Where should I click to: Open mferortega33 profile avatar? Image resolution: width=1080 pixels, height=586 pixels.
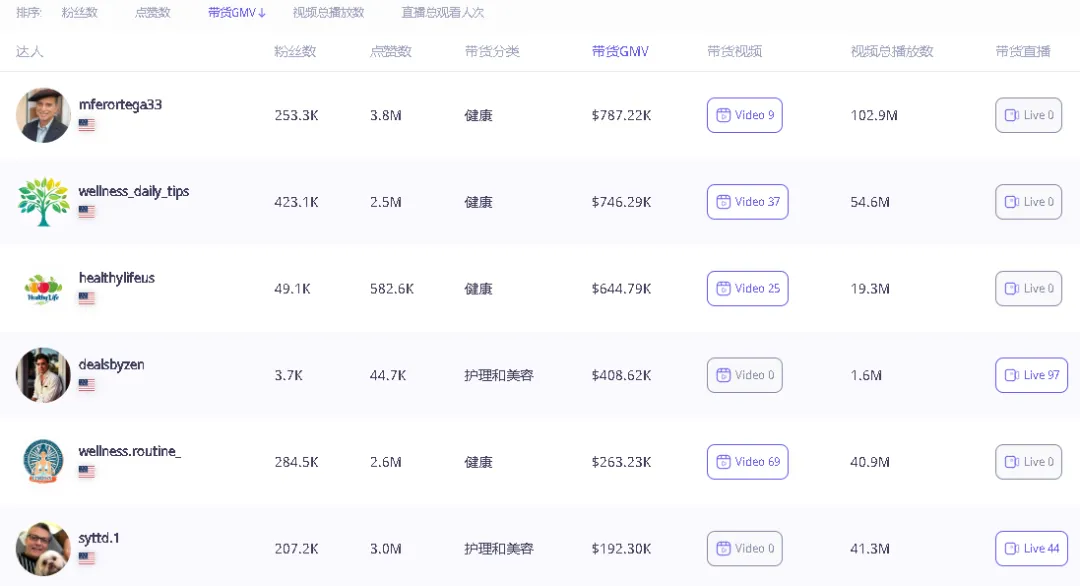point(43,115)
